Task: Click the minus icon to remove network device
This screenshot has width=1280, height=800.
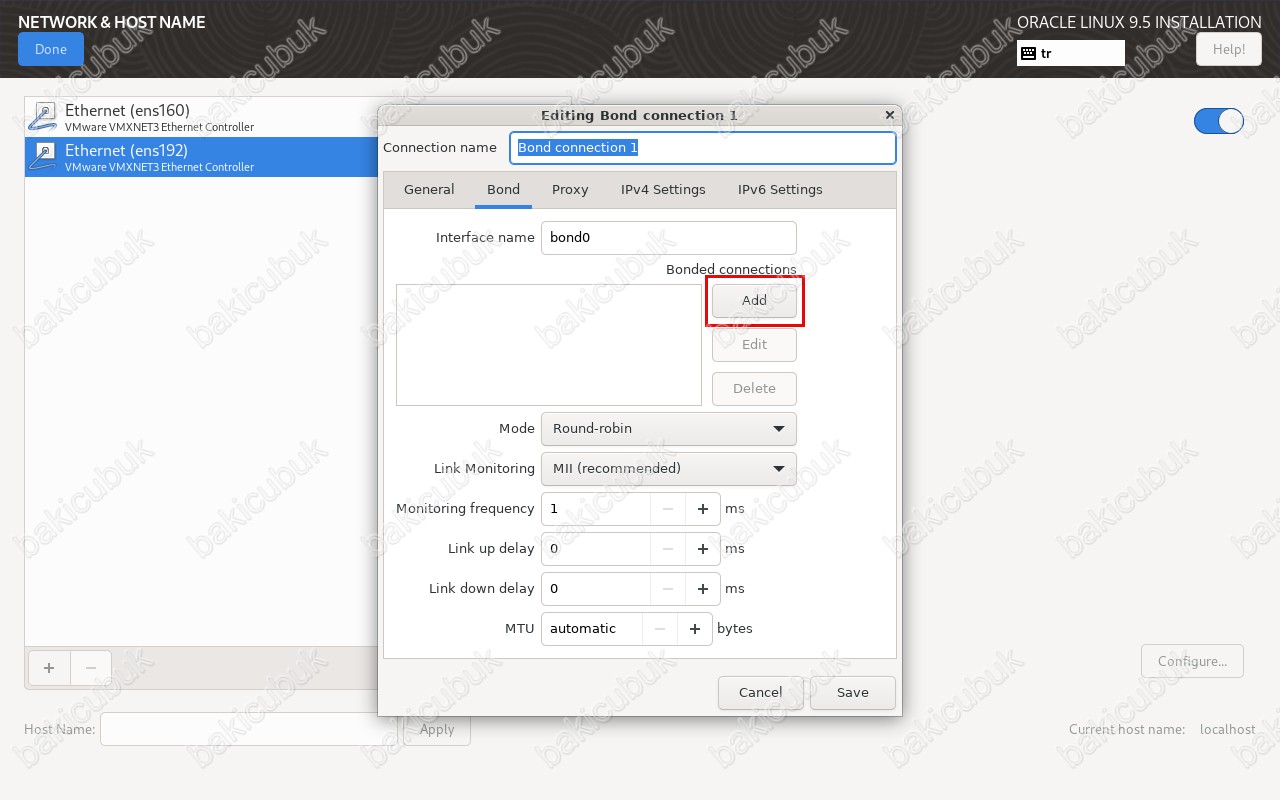Action: 91,668
